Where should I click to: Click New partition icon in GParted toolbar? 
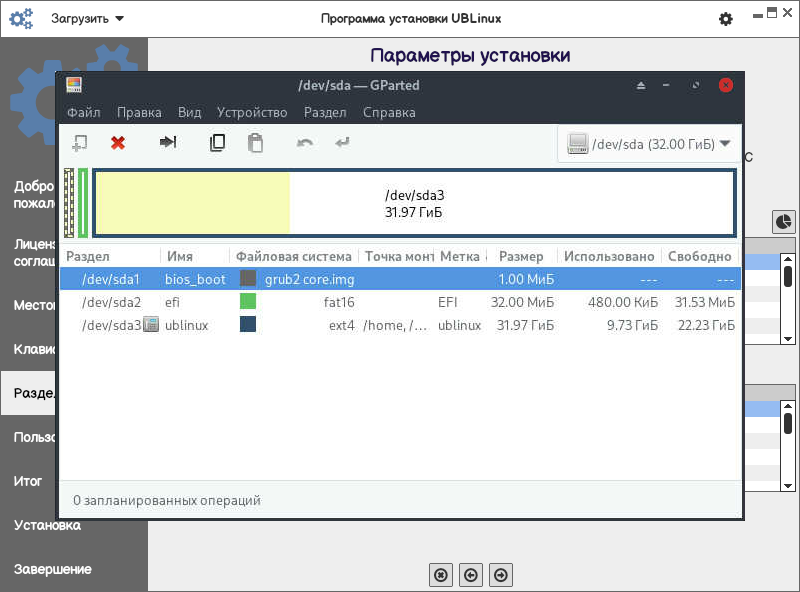click(x=80, y=143)
